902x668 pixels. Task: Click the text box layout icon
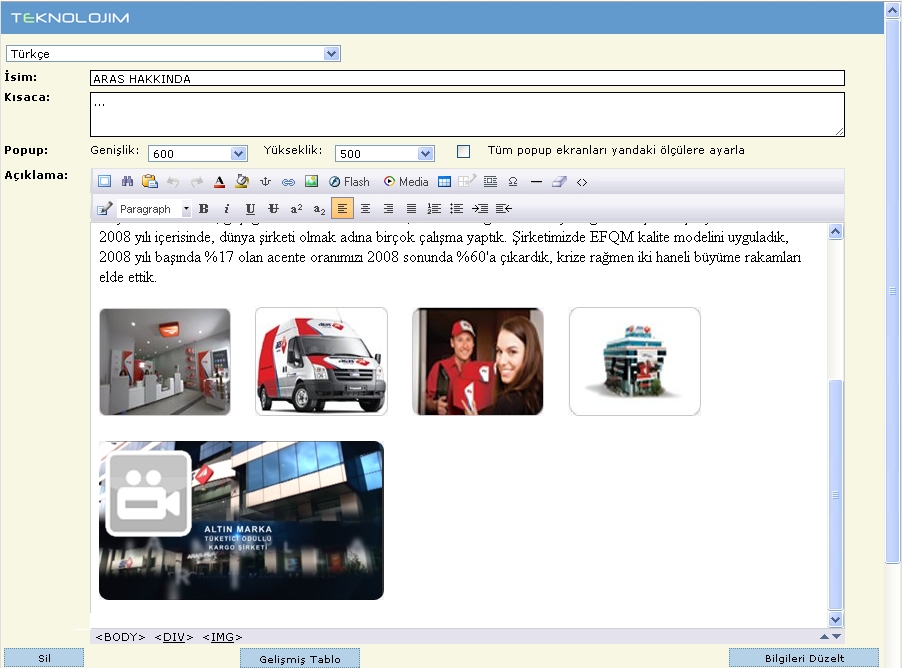coord(490,182)
